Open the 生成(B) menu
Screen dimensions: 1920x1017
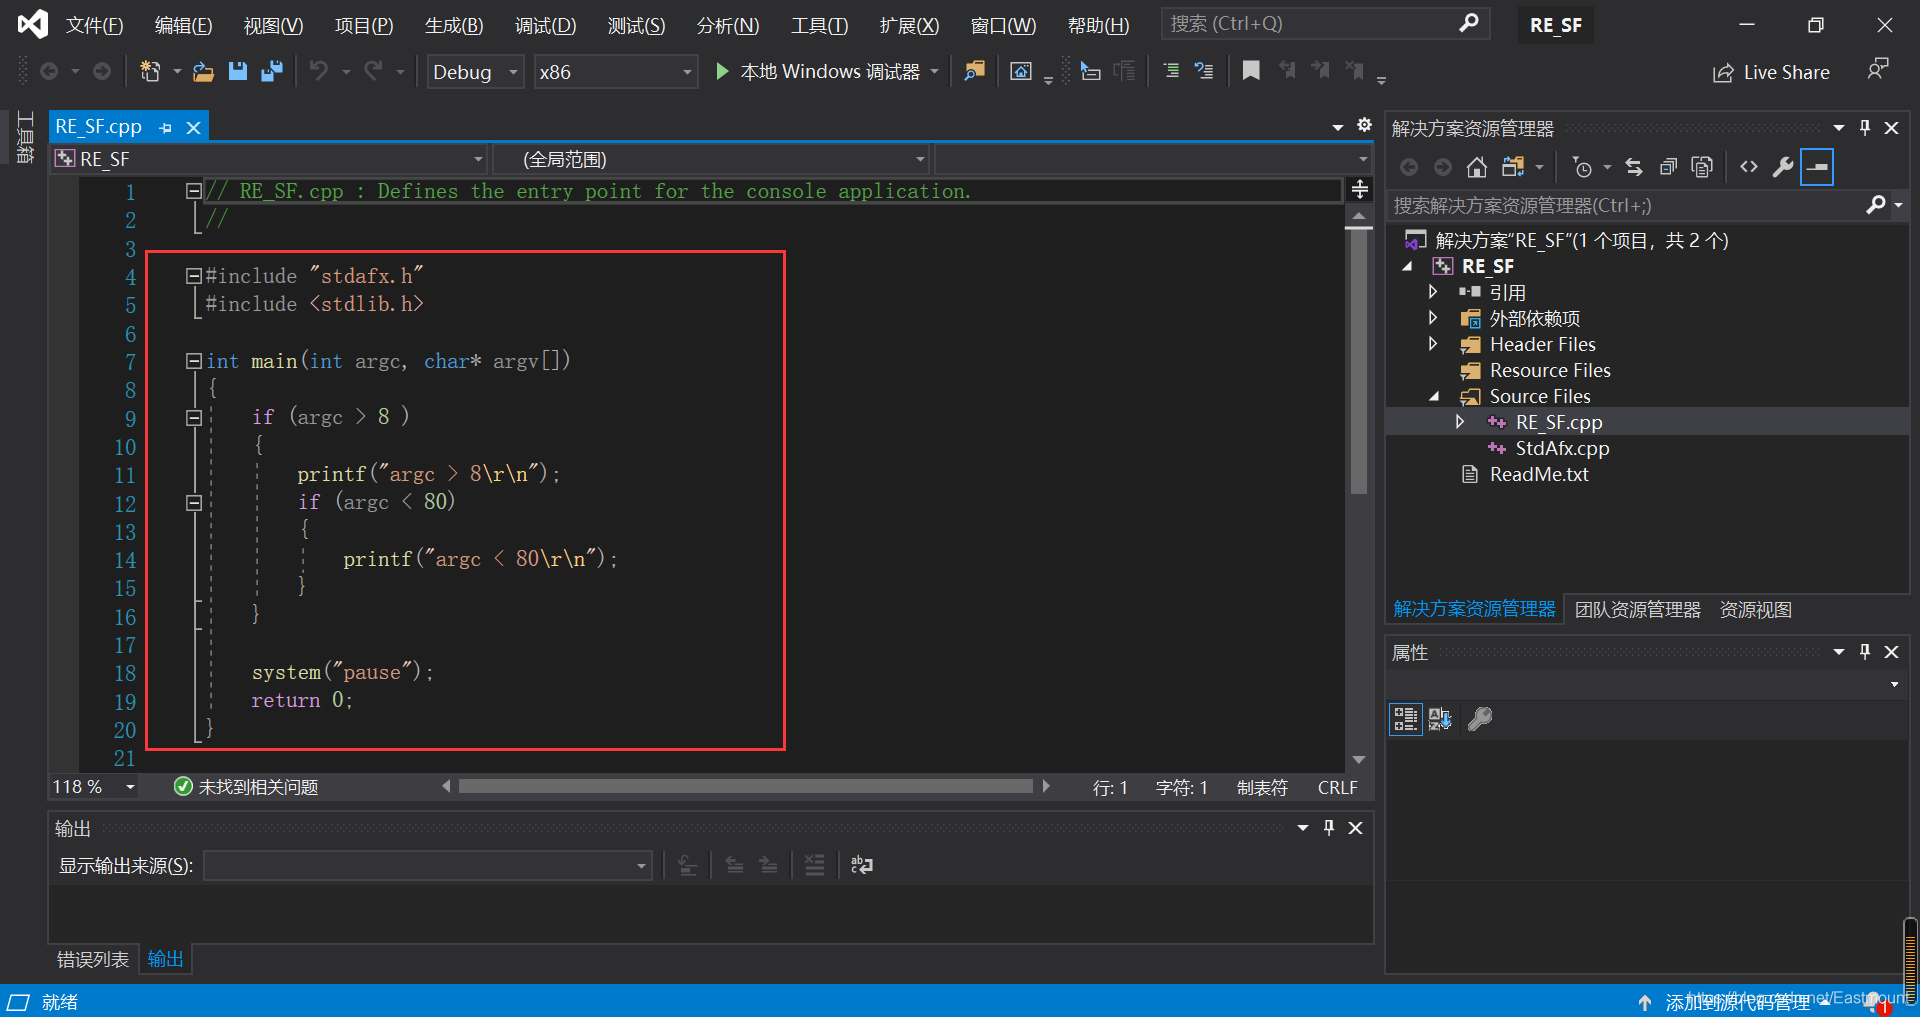point(454,26)
